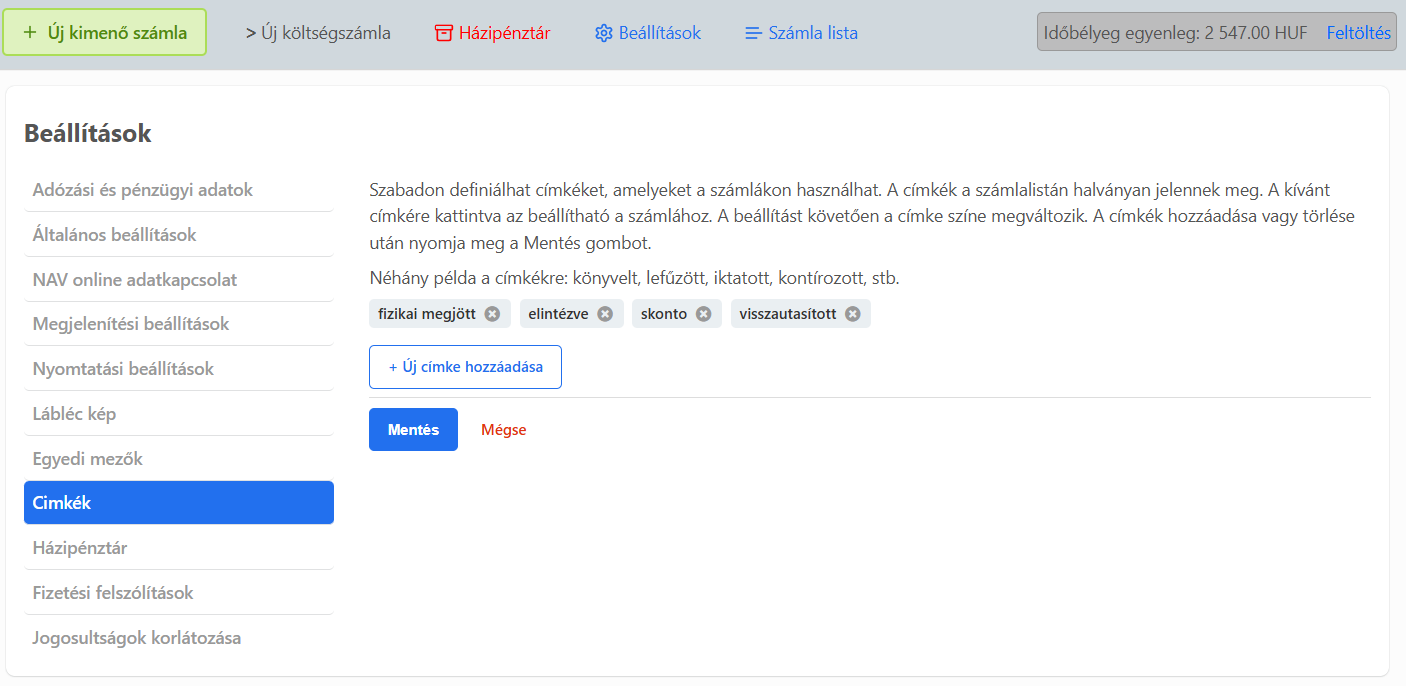This screenshot has height=686, width=1406.
Task: Click the plus icon for new outgoing invoice
Action: pos(30,32)
